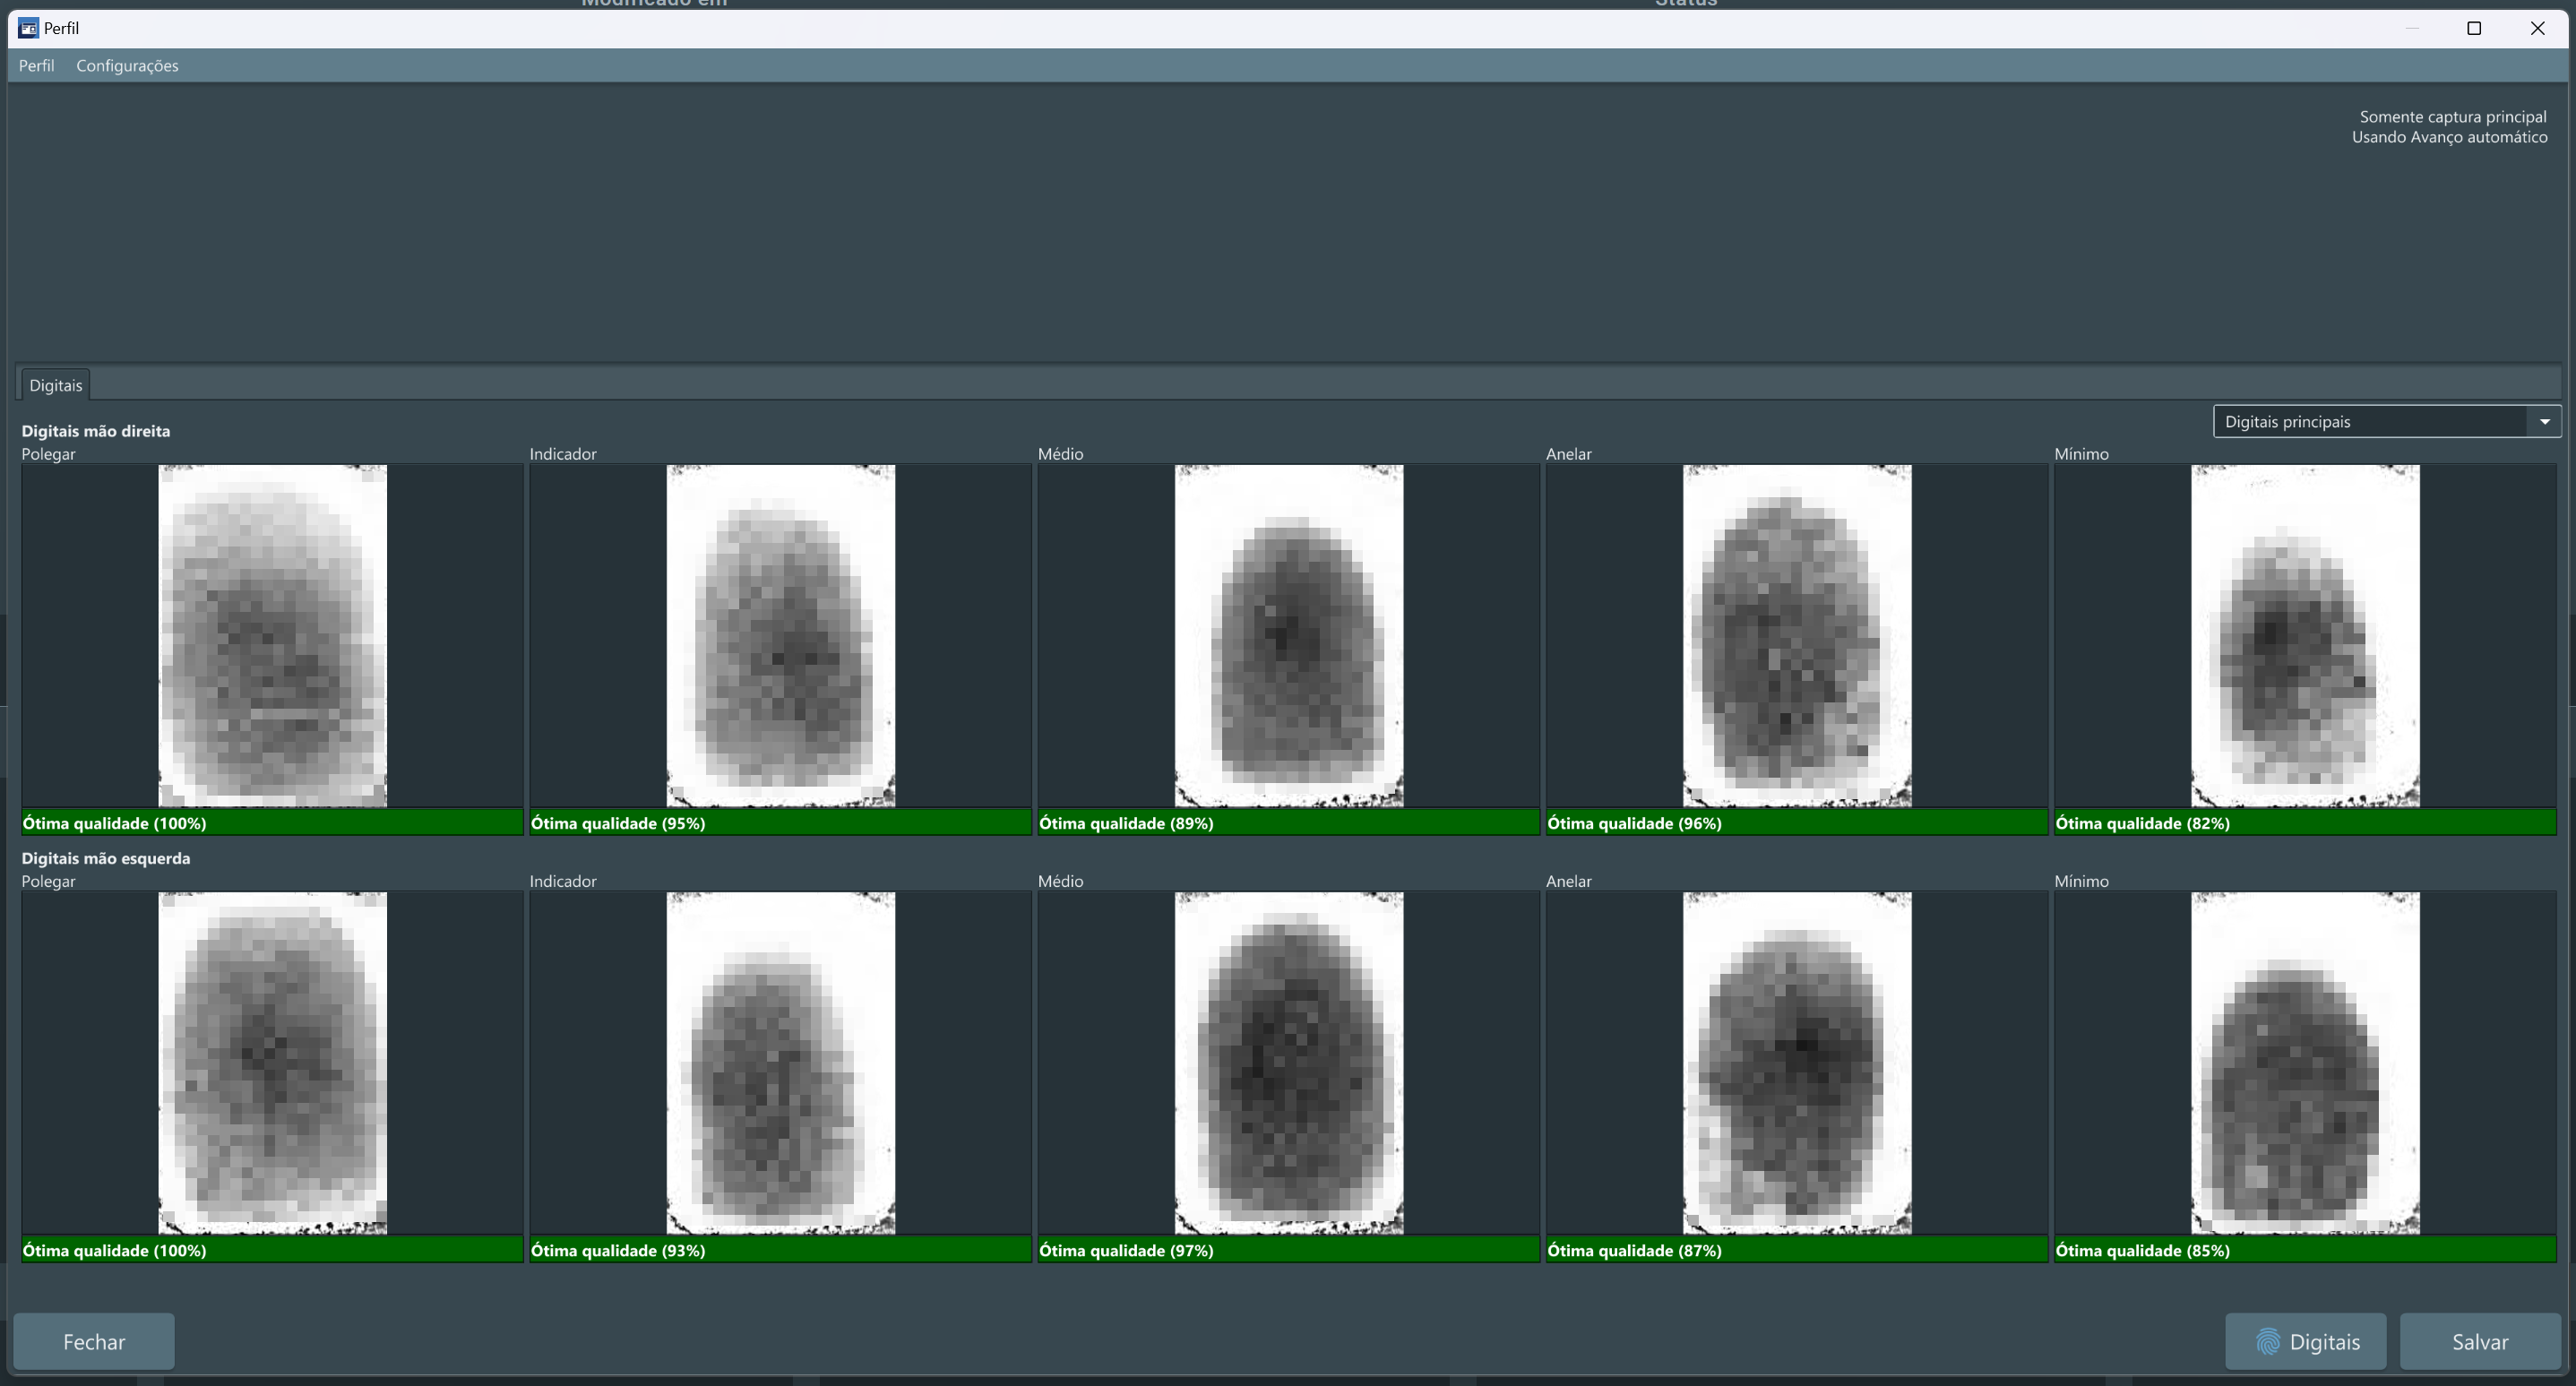Select left hand Mínimo fingerprint image

[2305, 1063]
